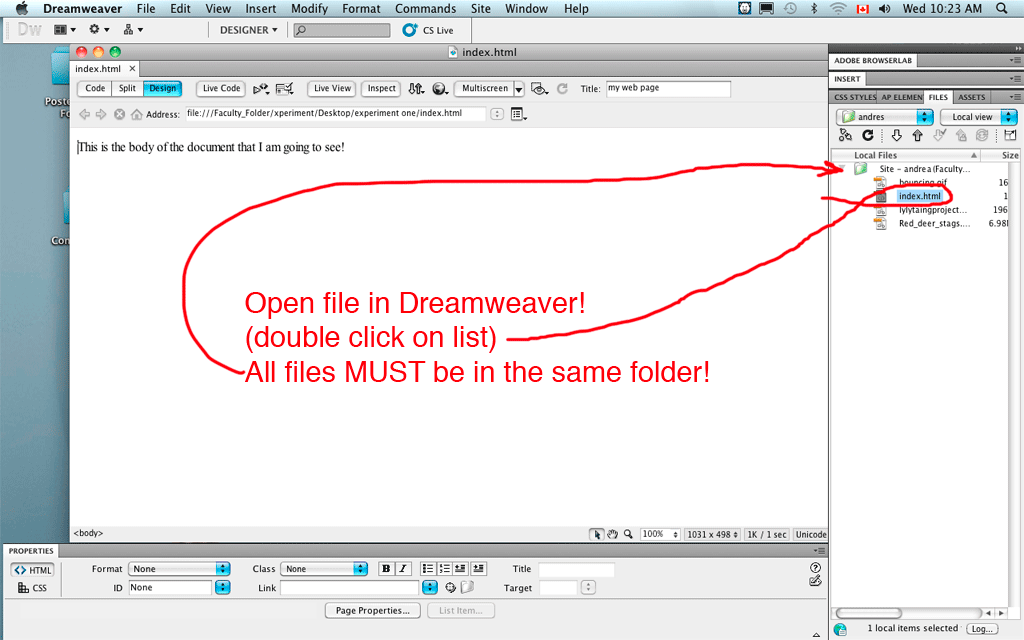Click the Put files up-arrow icon
This screenshot has height=640, width=1024.
coord(918,135)
